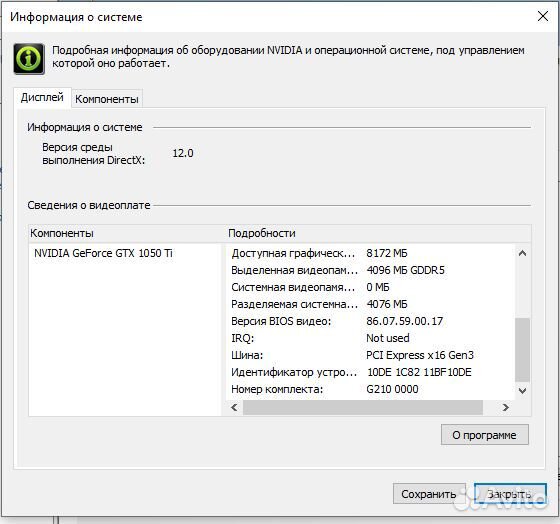The width and height of the screenshot is (560, 524).
Task: Select the Разделяемая системна... row
Action: coord(371,304)
